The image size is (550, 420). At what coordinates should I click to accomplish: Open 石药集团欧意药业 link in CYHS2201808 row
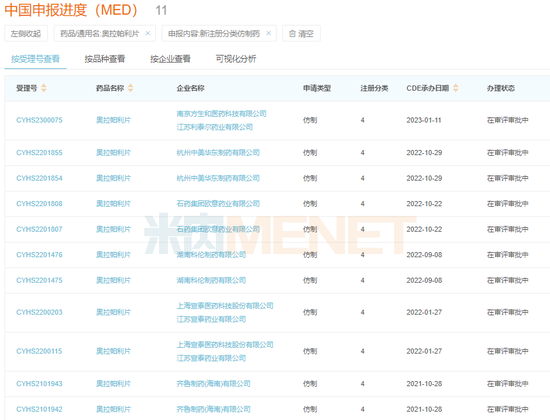coord(218,204)
